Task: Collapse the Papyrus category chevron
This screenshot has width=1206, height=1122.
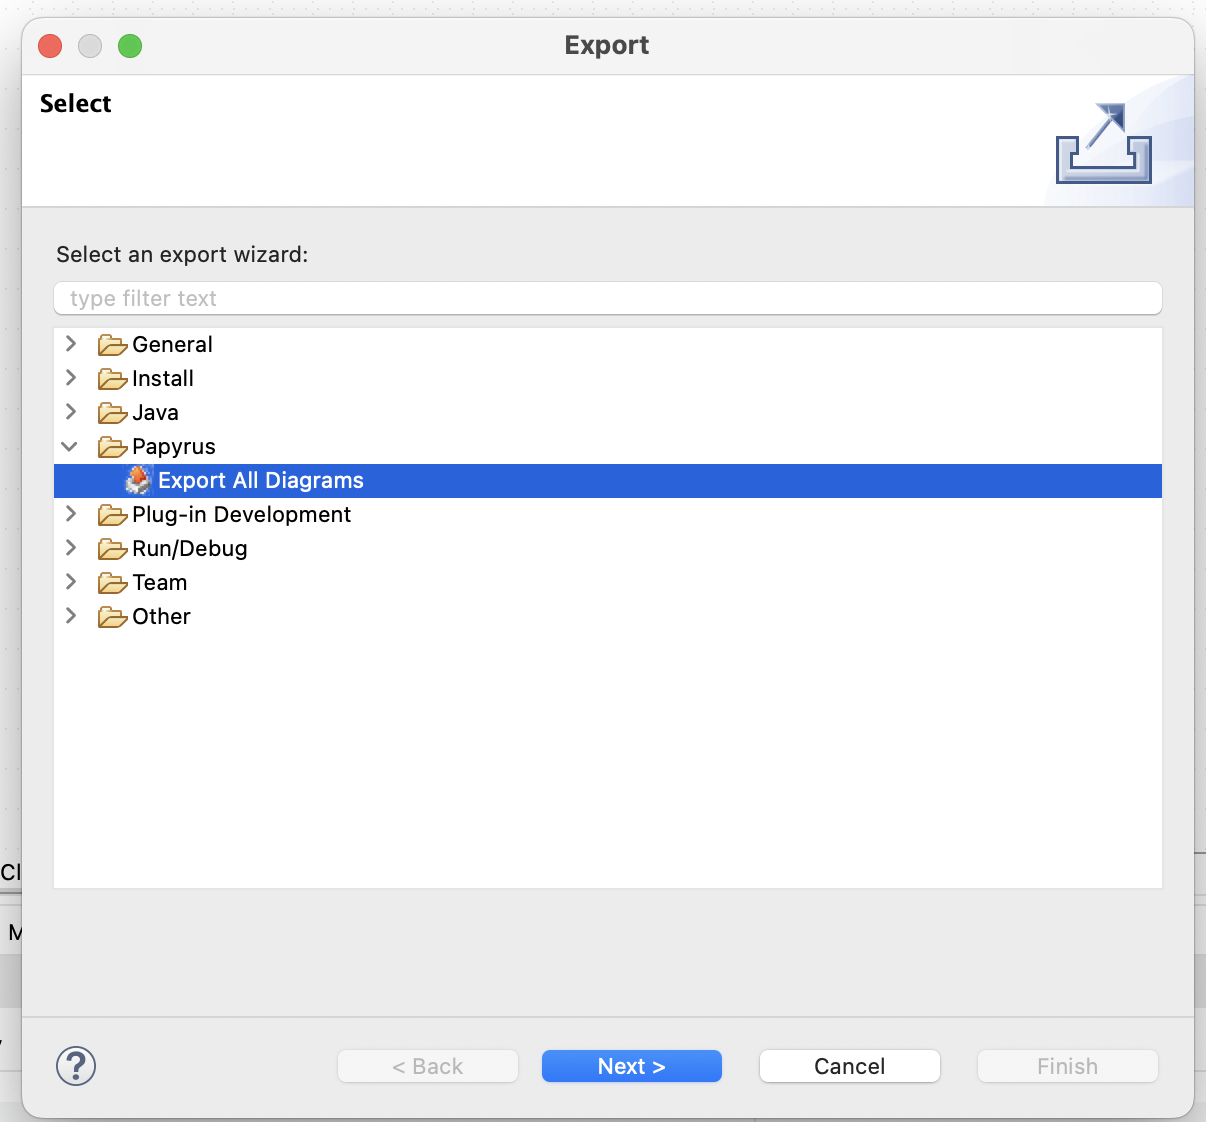Action: (70, 446)
